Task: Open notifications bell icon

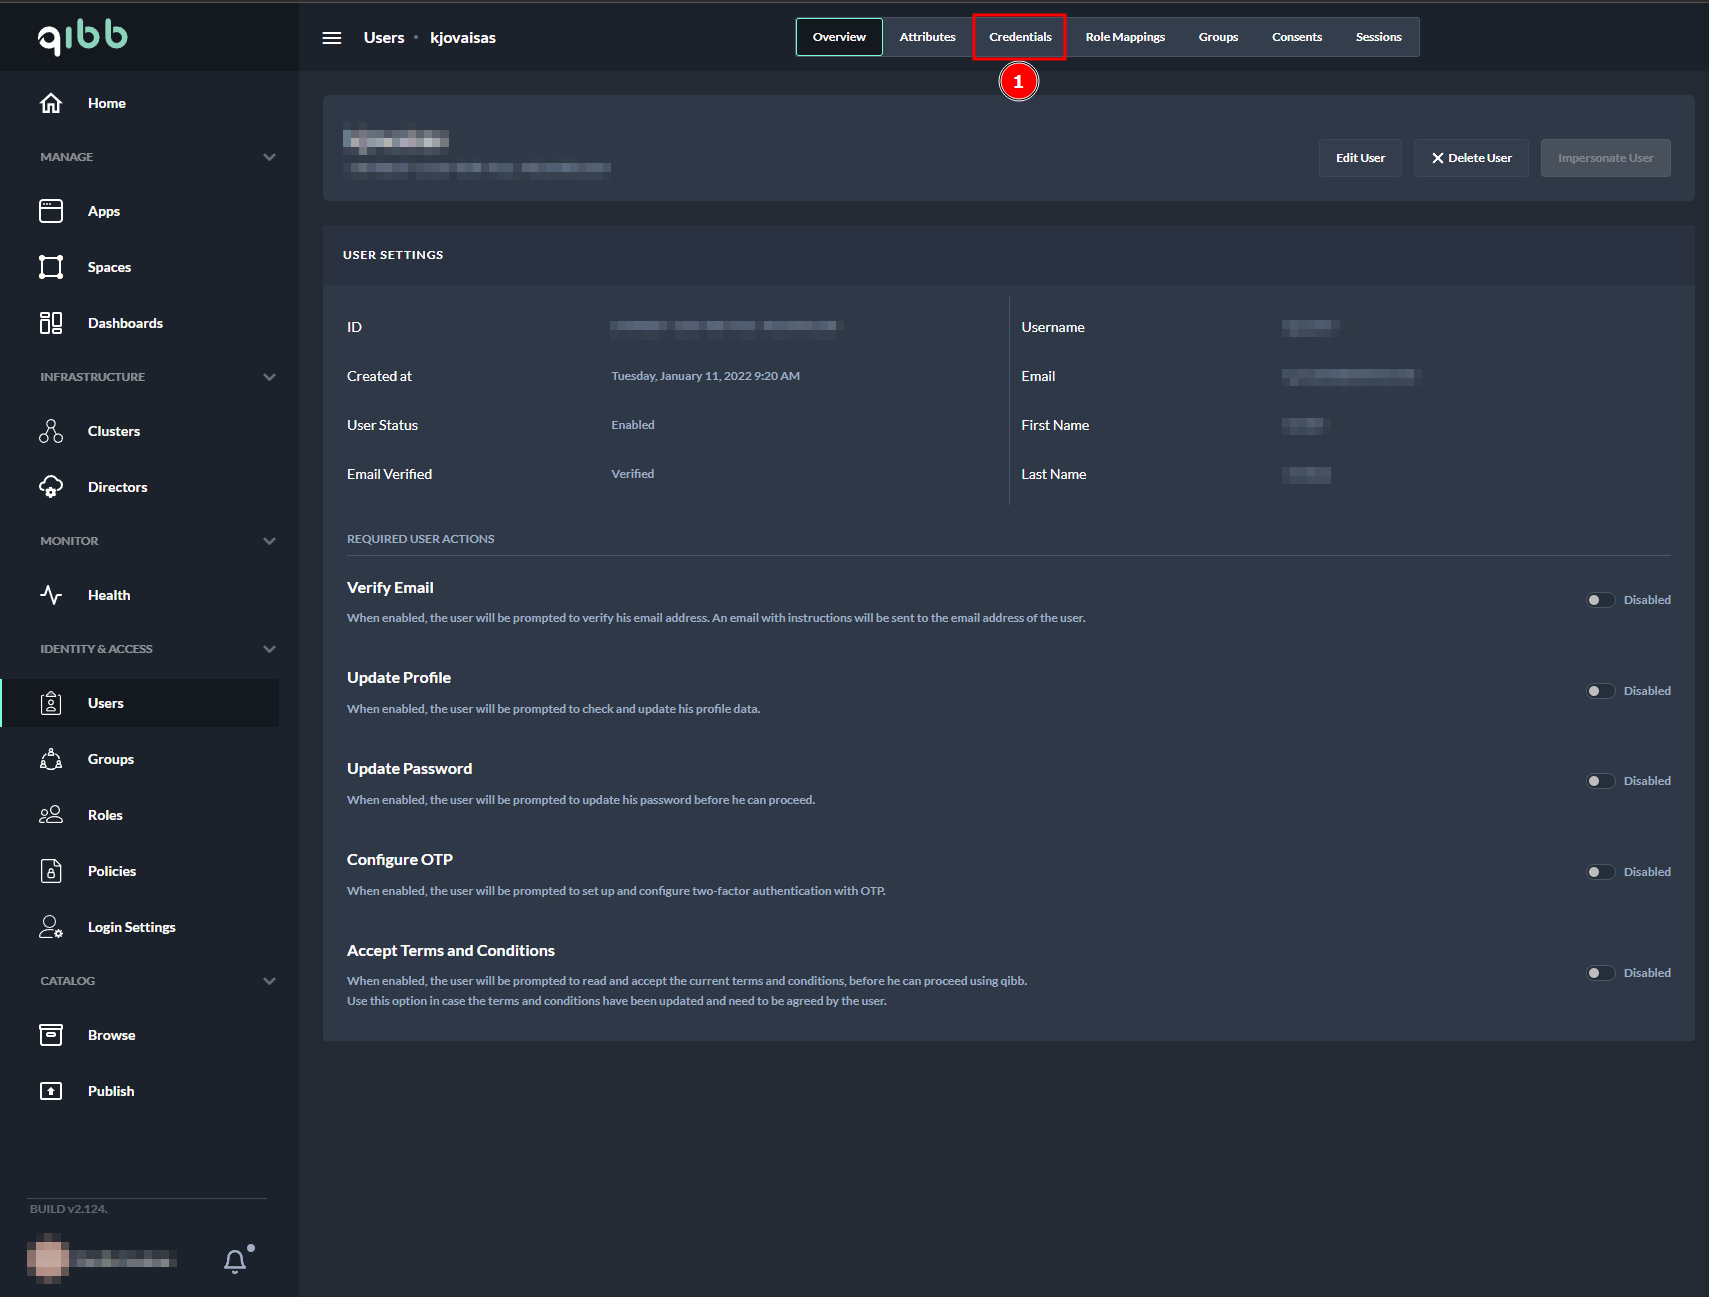Action: pos(235,1261)
